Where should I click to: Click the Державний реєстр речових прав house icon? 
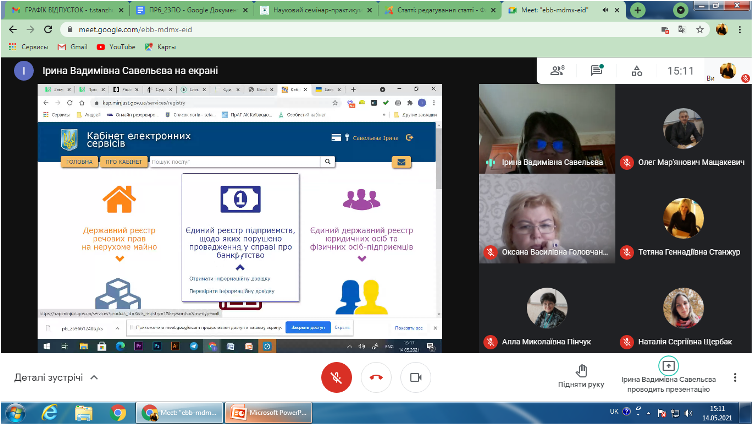pyautogui.click(x=119, y=199)
